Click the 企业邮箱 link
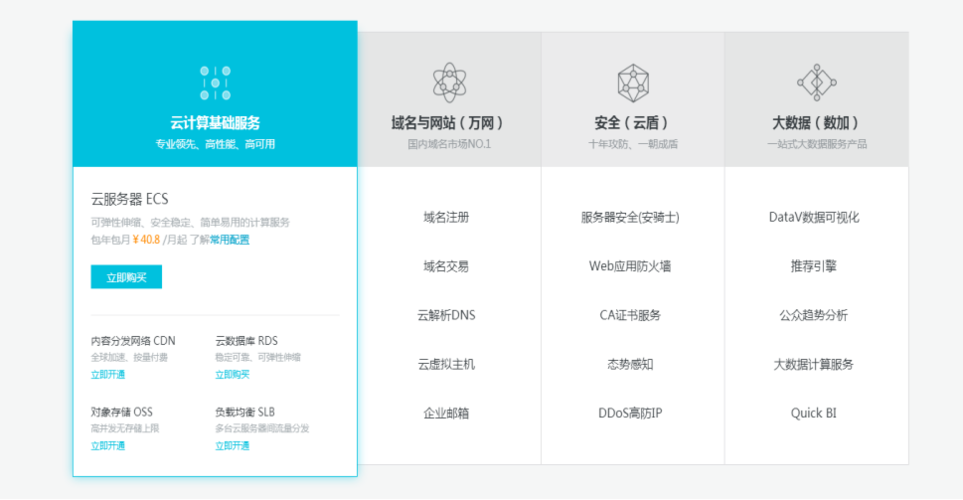The image size is (963, 500). coord(446,413)
